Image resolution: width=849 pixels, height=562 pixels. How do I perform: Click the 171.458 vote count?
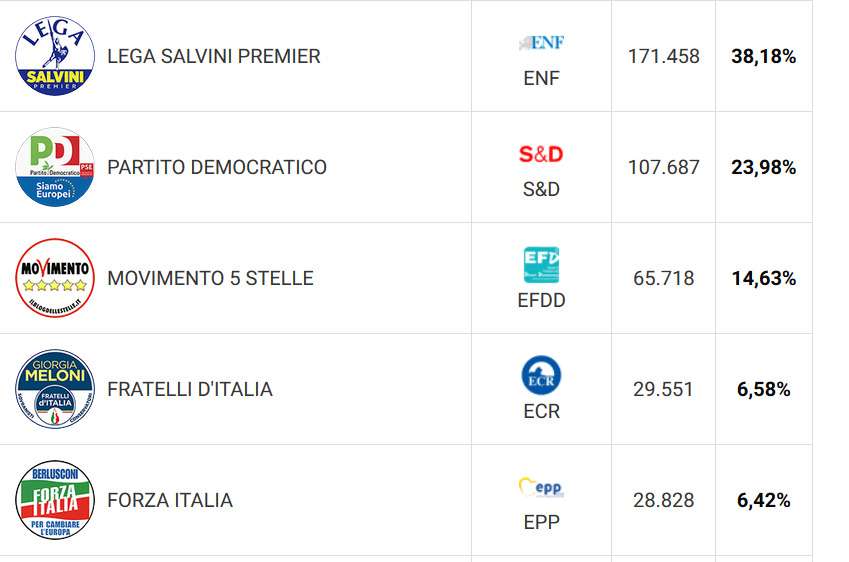[x=664, y=56]
